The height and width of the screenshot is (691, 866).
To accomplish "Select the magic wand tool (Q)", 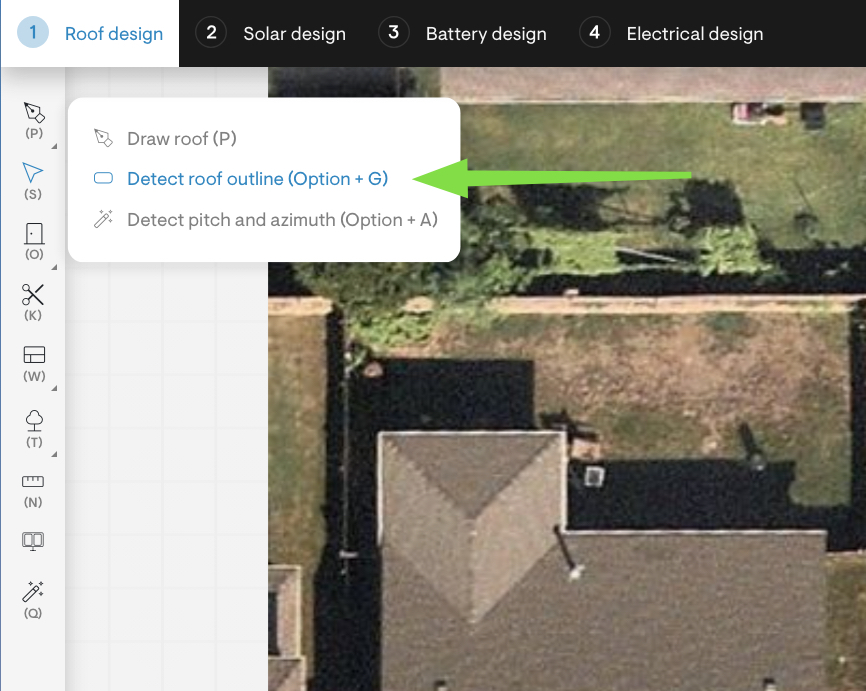I will [33, 593].
